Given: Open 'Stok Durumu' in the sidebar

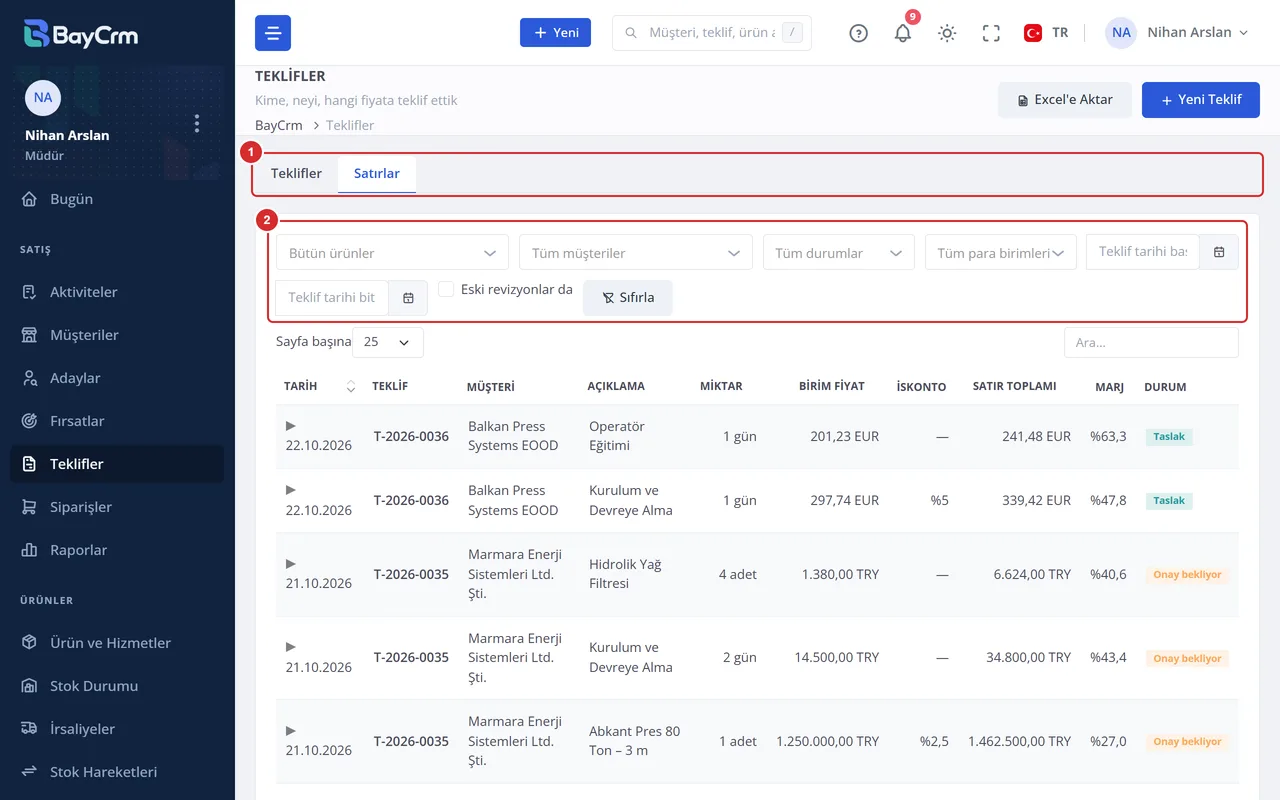Looking at the screenshot, I should point(117,686).
